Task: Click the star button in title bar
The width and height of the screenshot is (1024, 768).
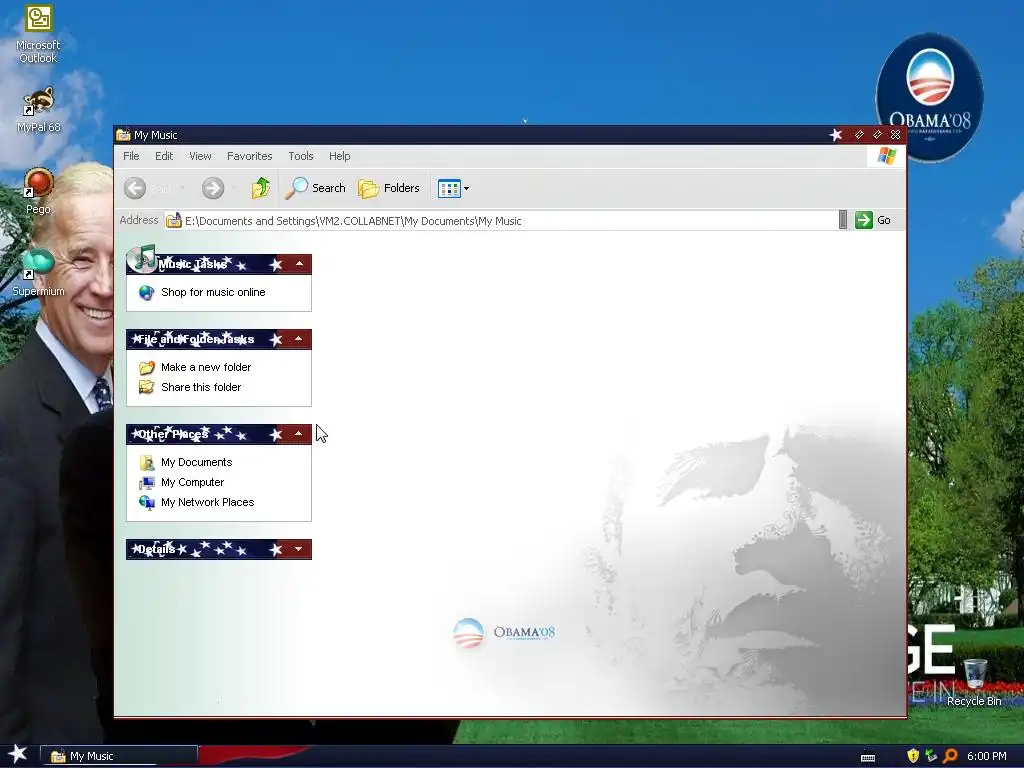Action: [835, 135]
